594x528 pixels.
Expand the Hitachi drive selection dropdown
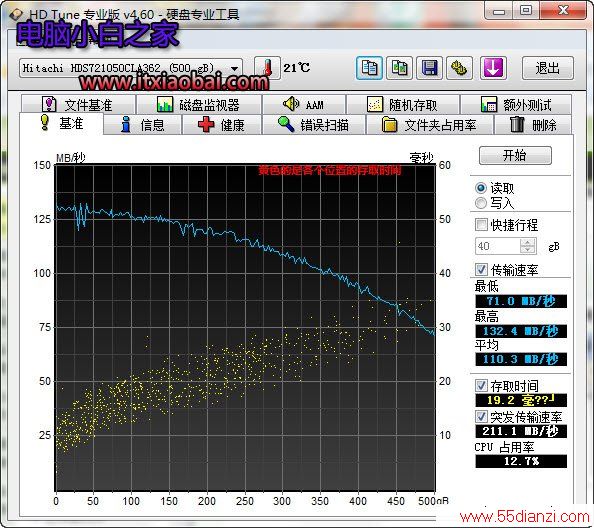pyautogui.click(x=234, y=69)
